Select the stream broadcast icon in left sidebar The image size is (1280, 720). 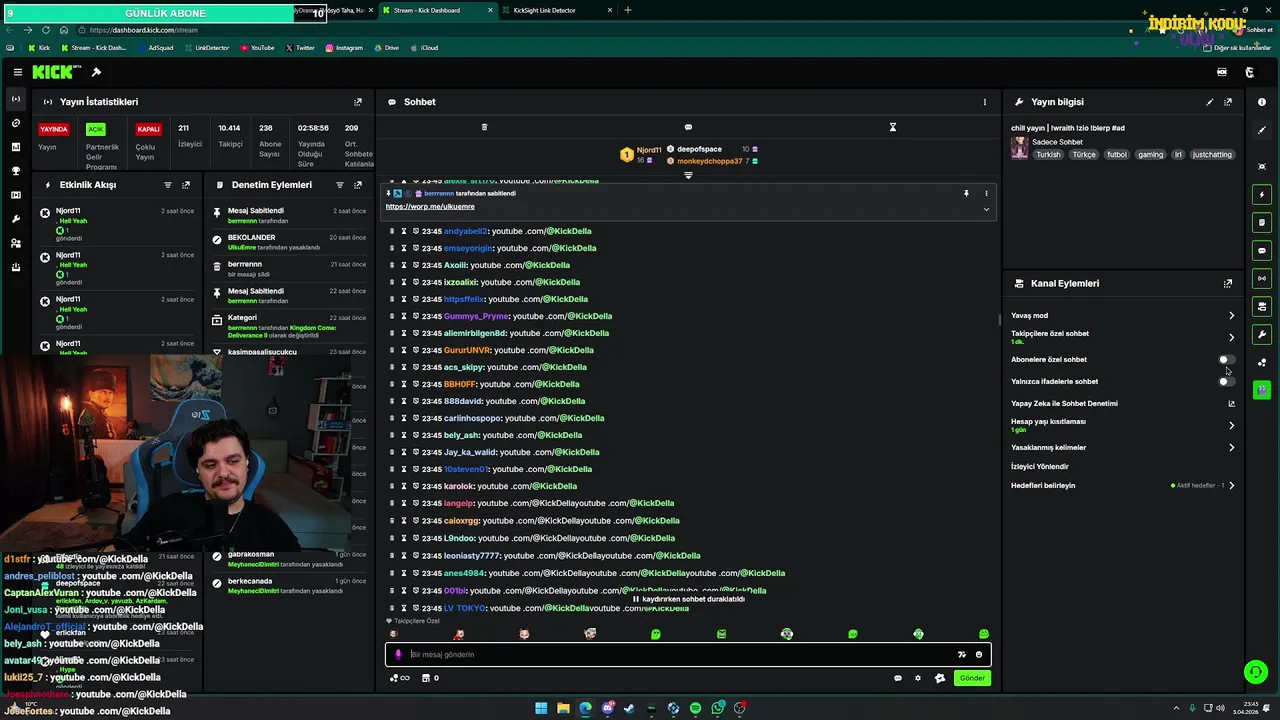[15, 99]
